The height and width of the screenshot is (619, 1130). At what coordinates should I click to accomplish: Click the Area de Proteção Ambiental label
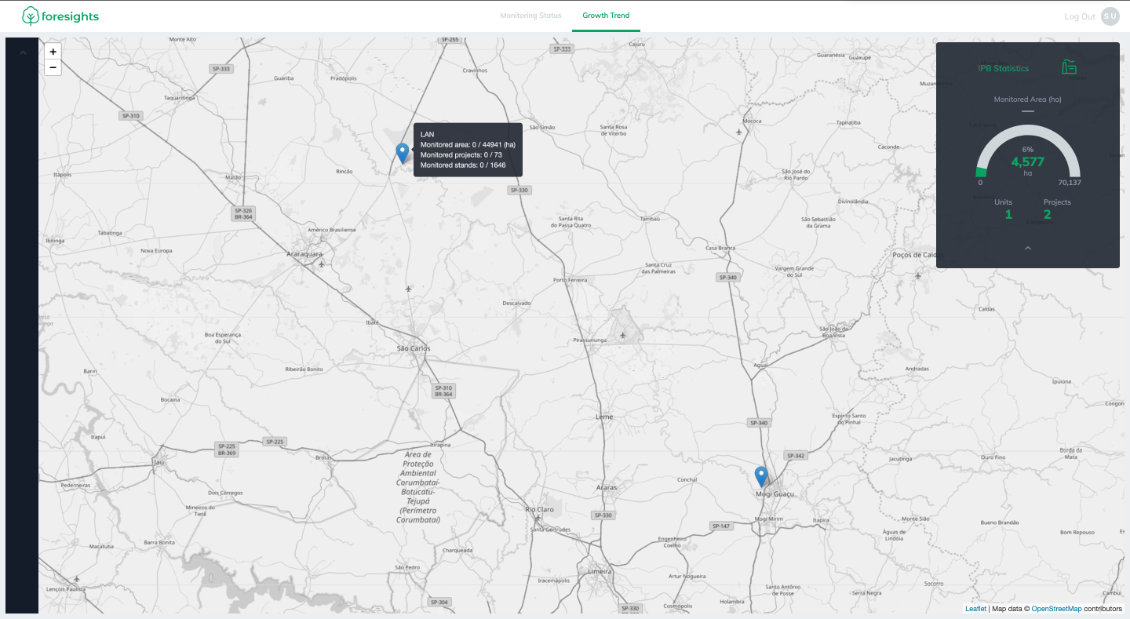pyautogui.click(x=418, y=487)
